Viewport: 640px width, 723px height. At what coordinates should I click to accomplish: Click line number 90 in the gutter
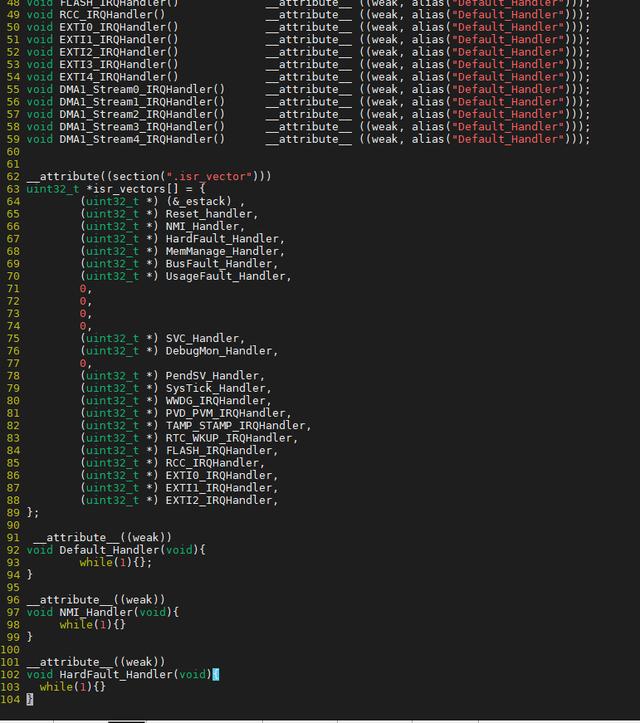[13, 525]
